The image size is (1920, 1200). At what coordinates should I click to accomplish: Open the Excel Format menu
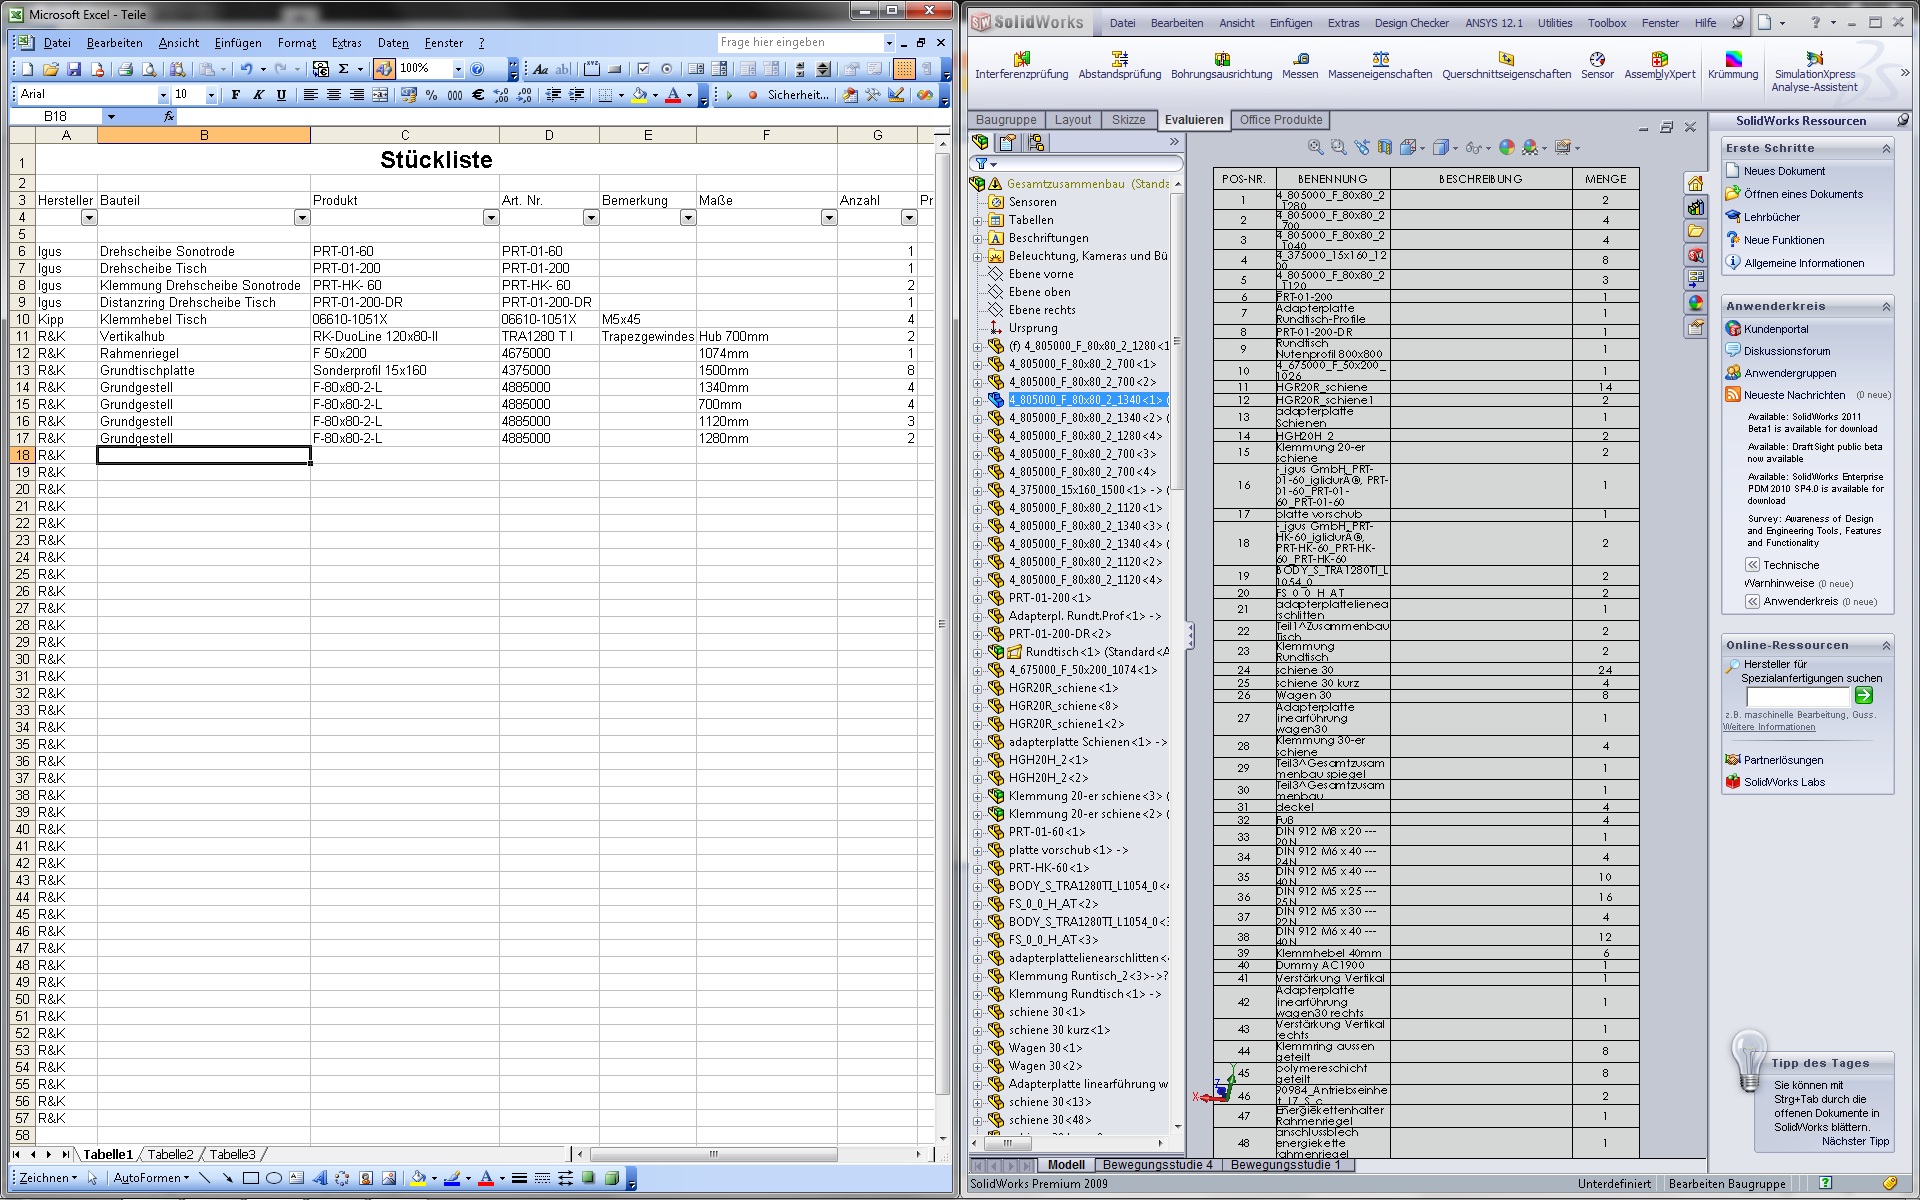(297, 43)
